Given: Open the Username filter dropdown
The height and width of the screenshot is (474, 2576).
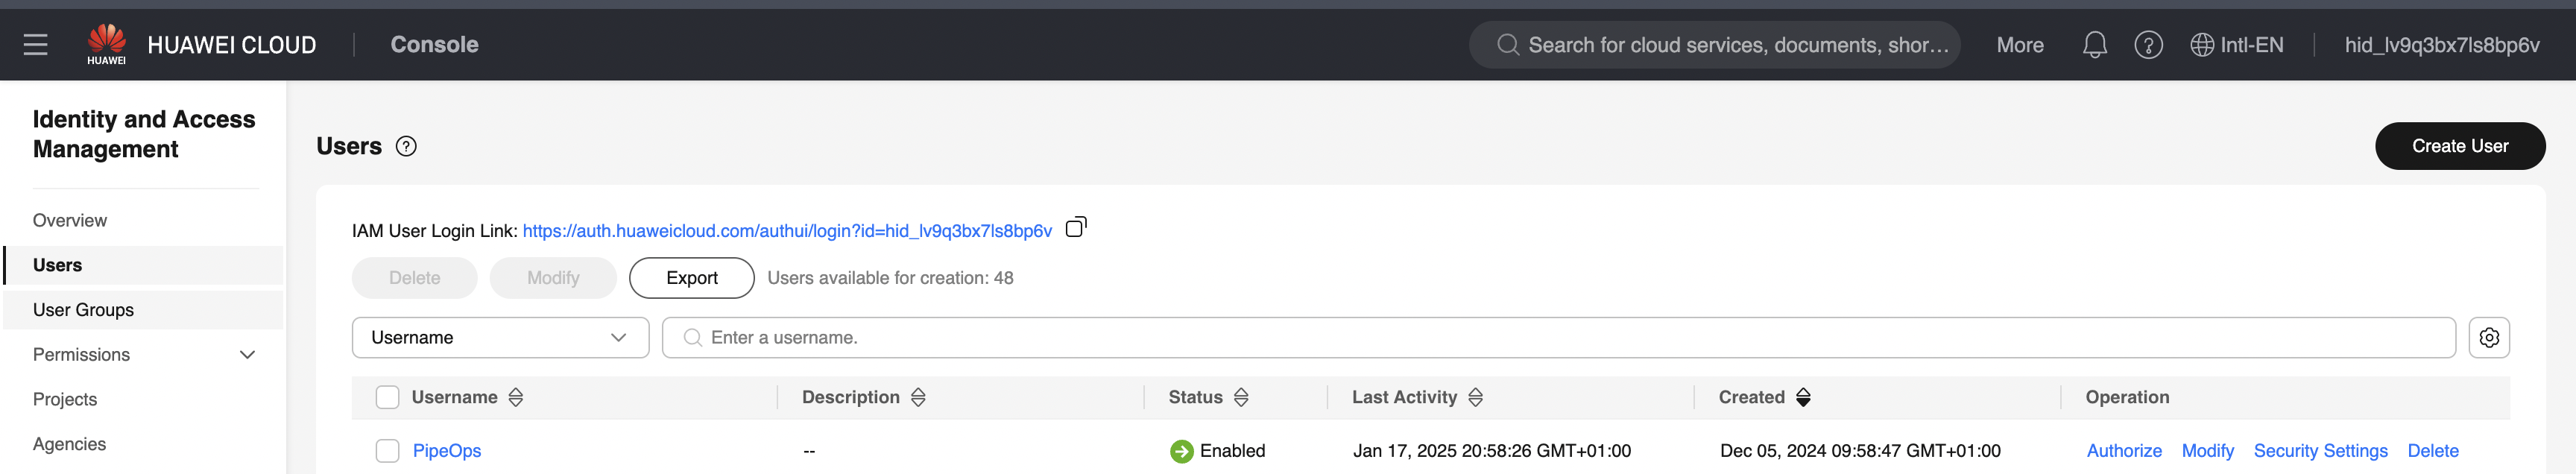Looking at the screenshot, I should (x=500, y=338).
